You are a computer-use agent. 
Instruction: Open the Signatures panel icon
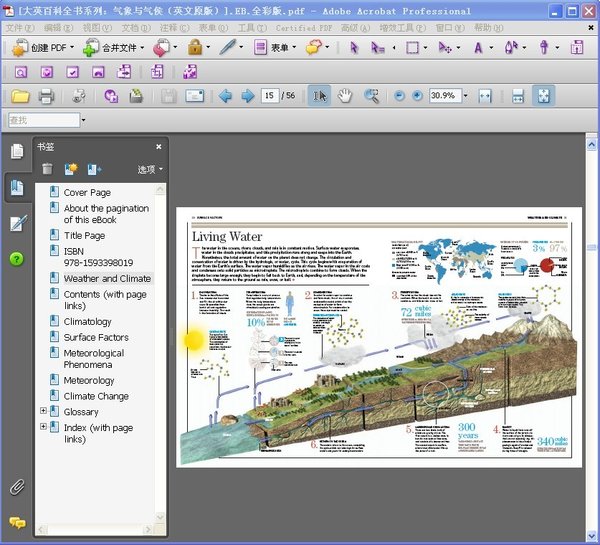point(17,223)
